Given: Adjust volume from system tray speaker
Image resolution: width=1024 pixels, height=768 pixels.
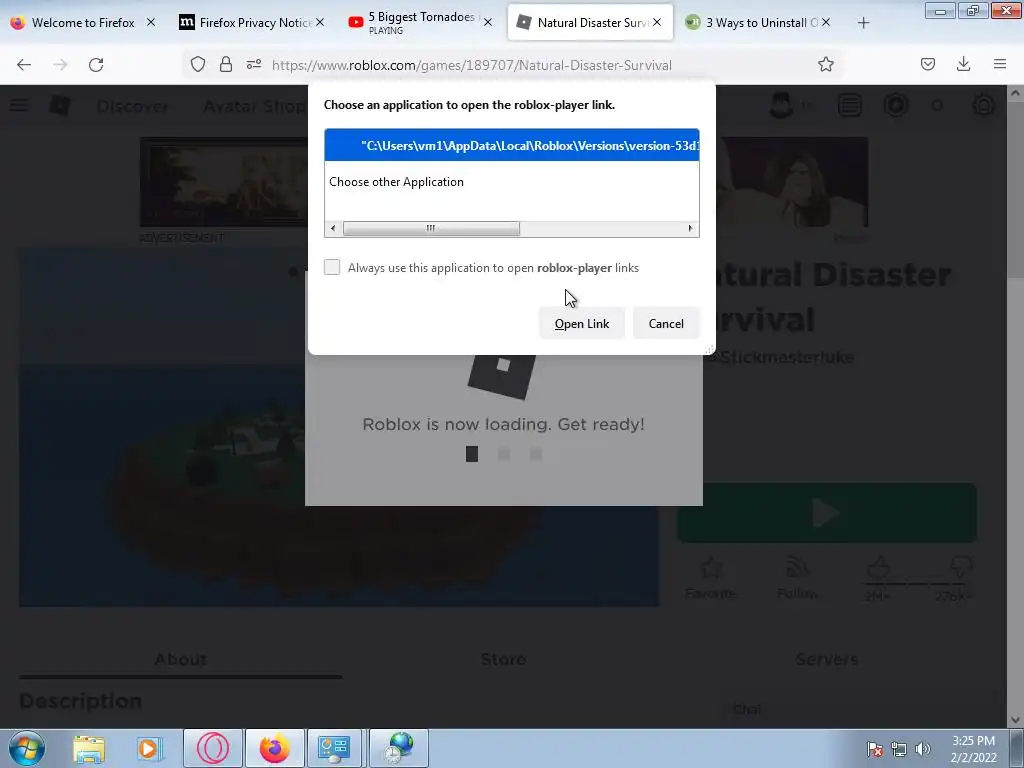Looking at the screenshot, I should pyautogui.click(x=923, y=749).
